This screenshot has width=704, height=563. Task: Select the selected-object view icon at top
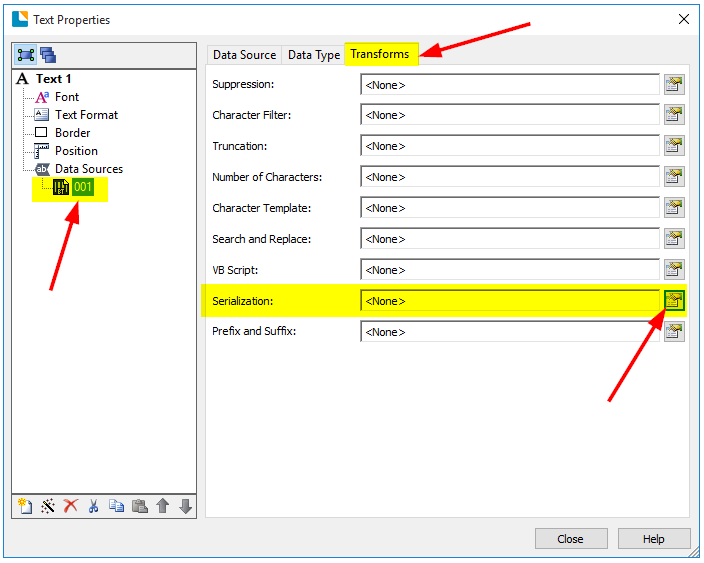point(26,54)
